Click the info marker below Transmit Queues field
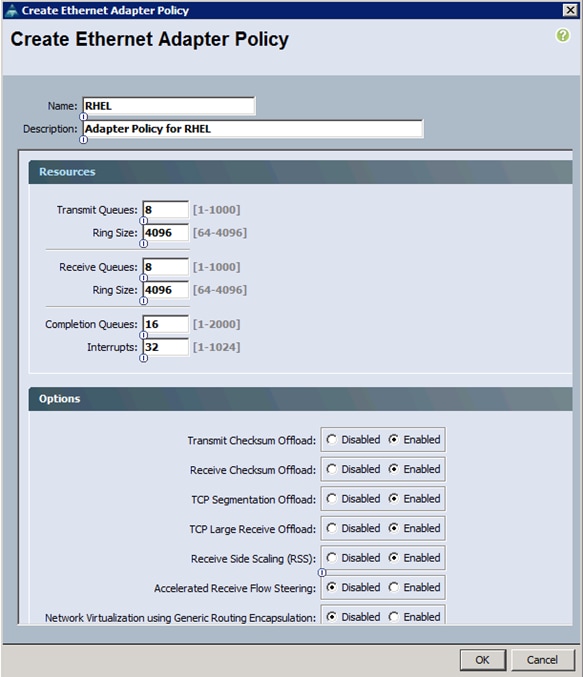 click(x=143, y=221)
